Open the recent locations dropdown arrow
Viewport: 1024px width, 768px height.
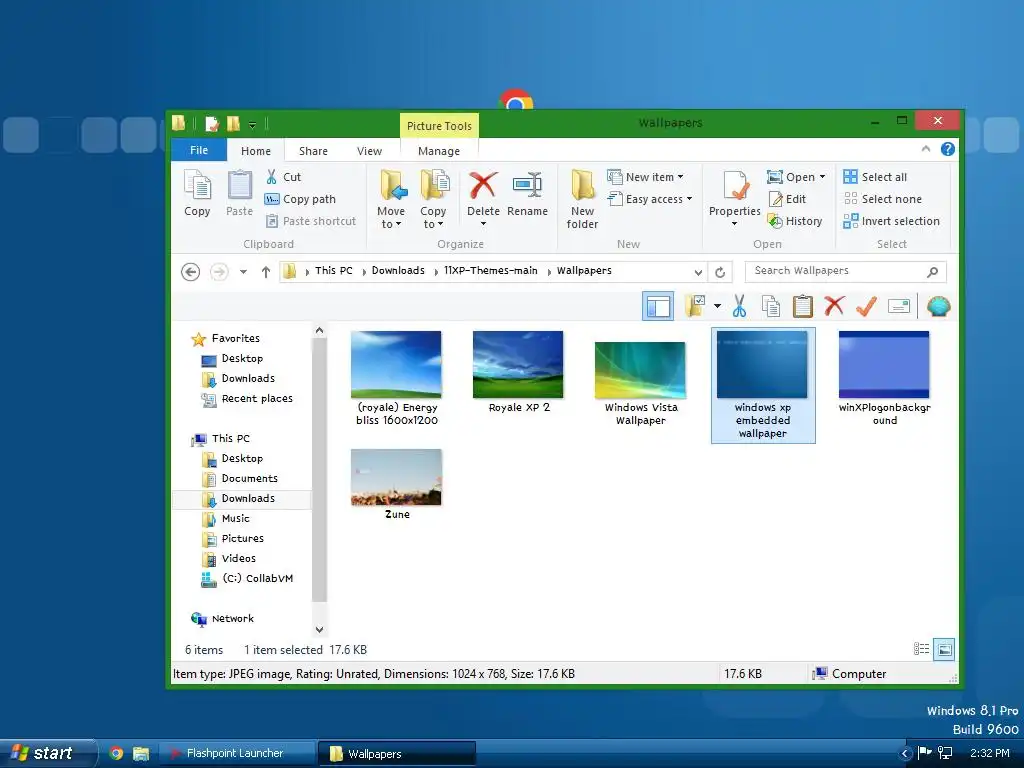click(243, 272)
